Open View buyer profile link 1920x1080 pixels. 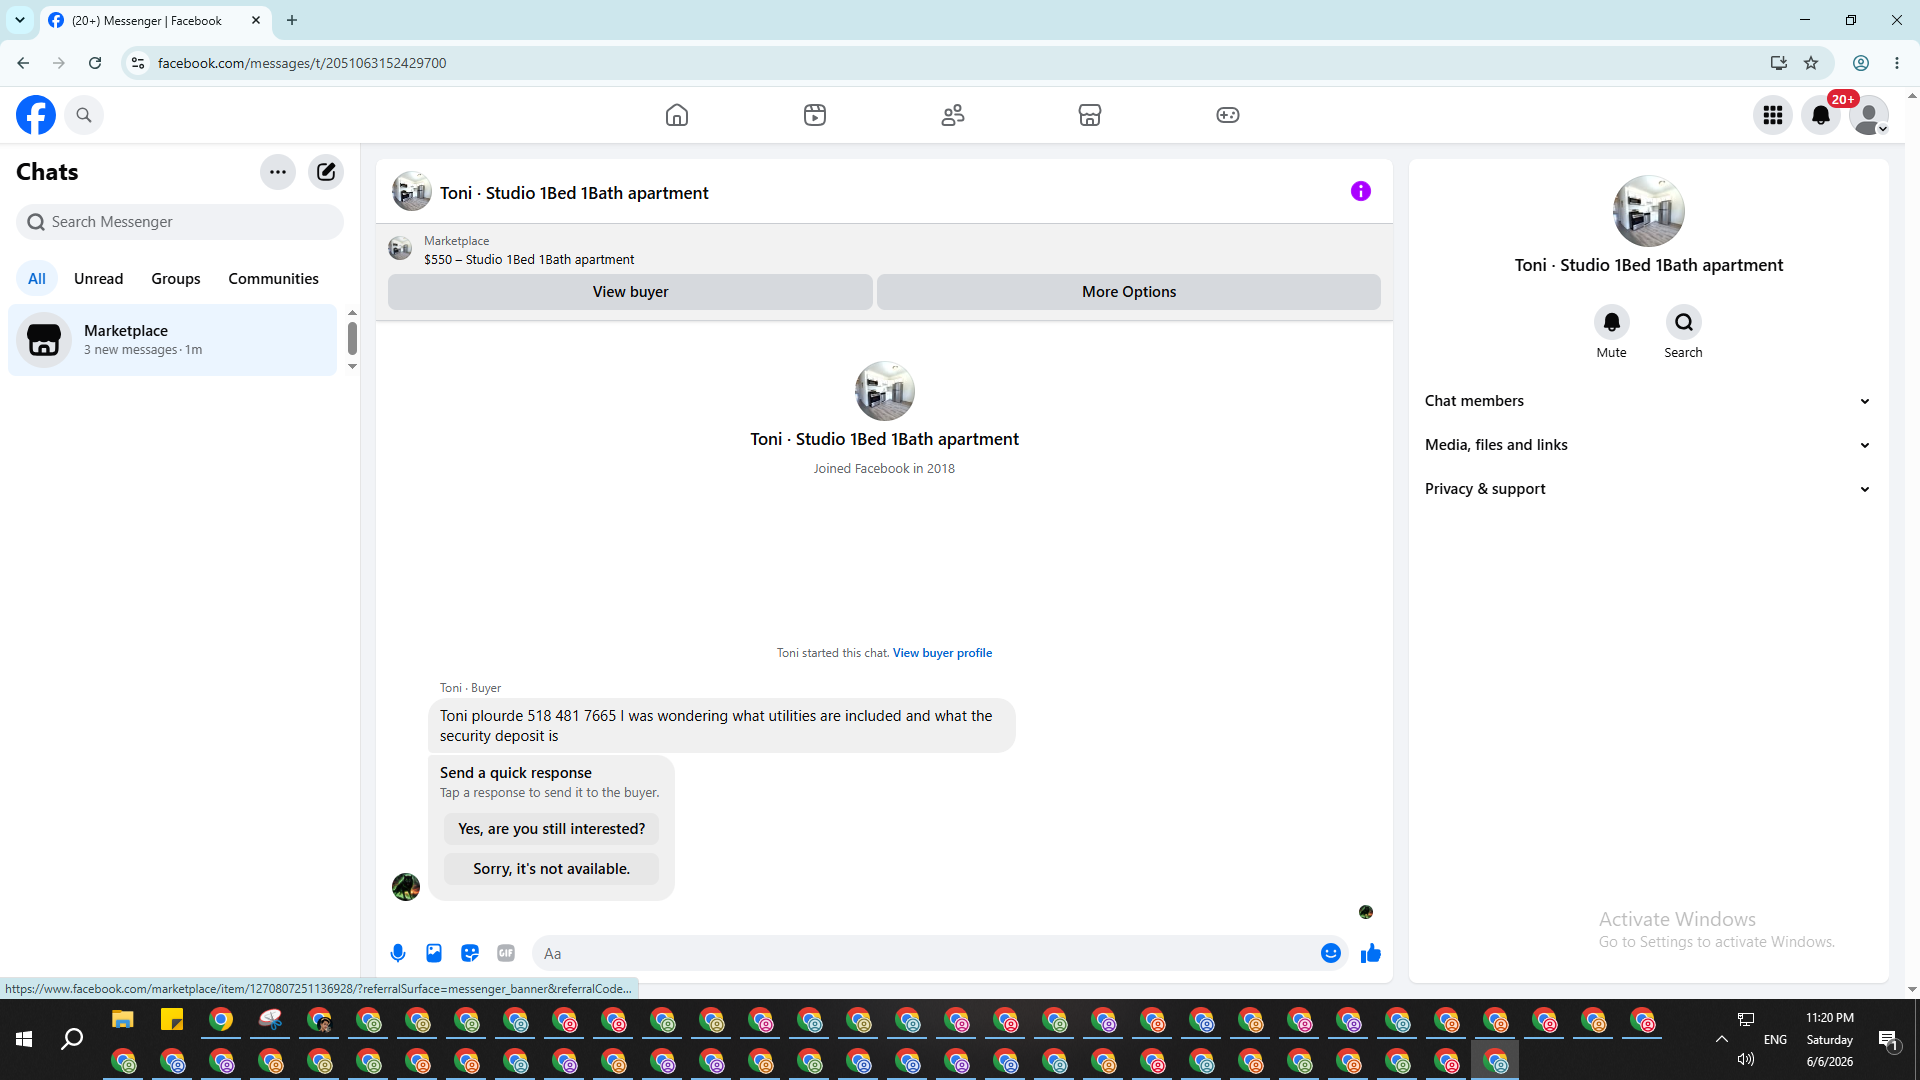click(942, 653)
